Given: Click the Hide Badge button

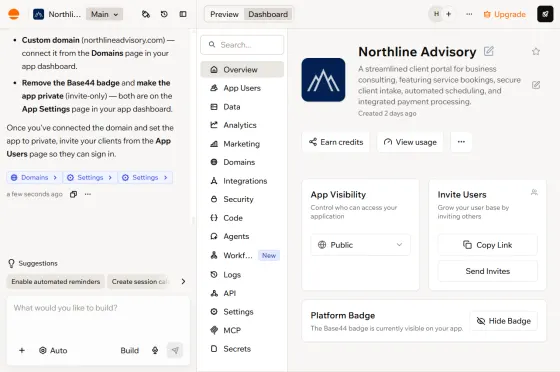Looking at the screenshot, I should pyautogui.click(x=504, y=321).
